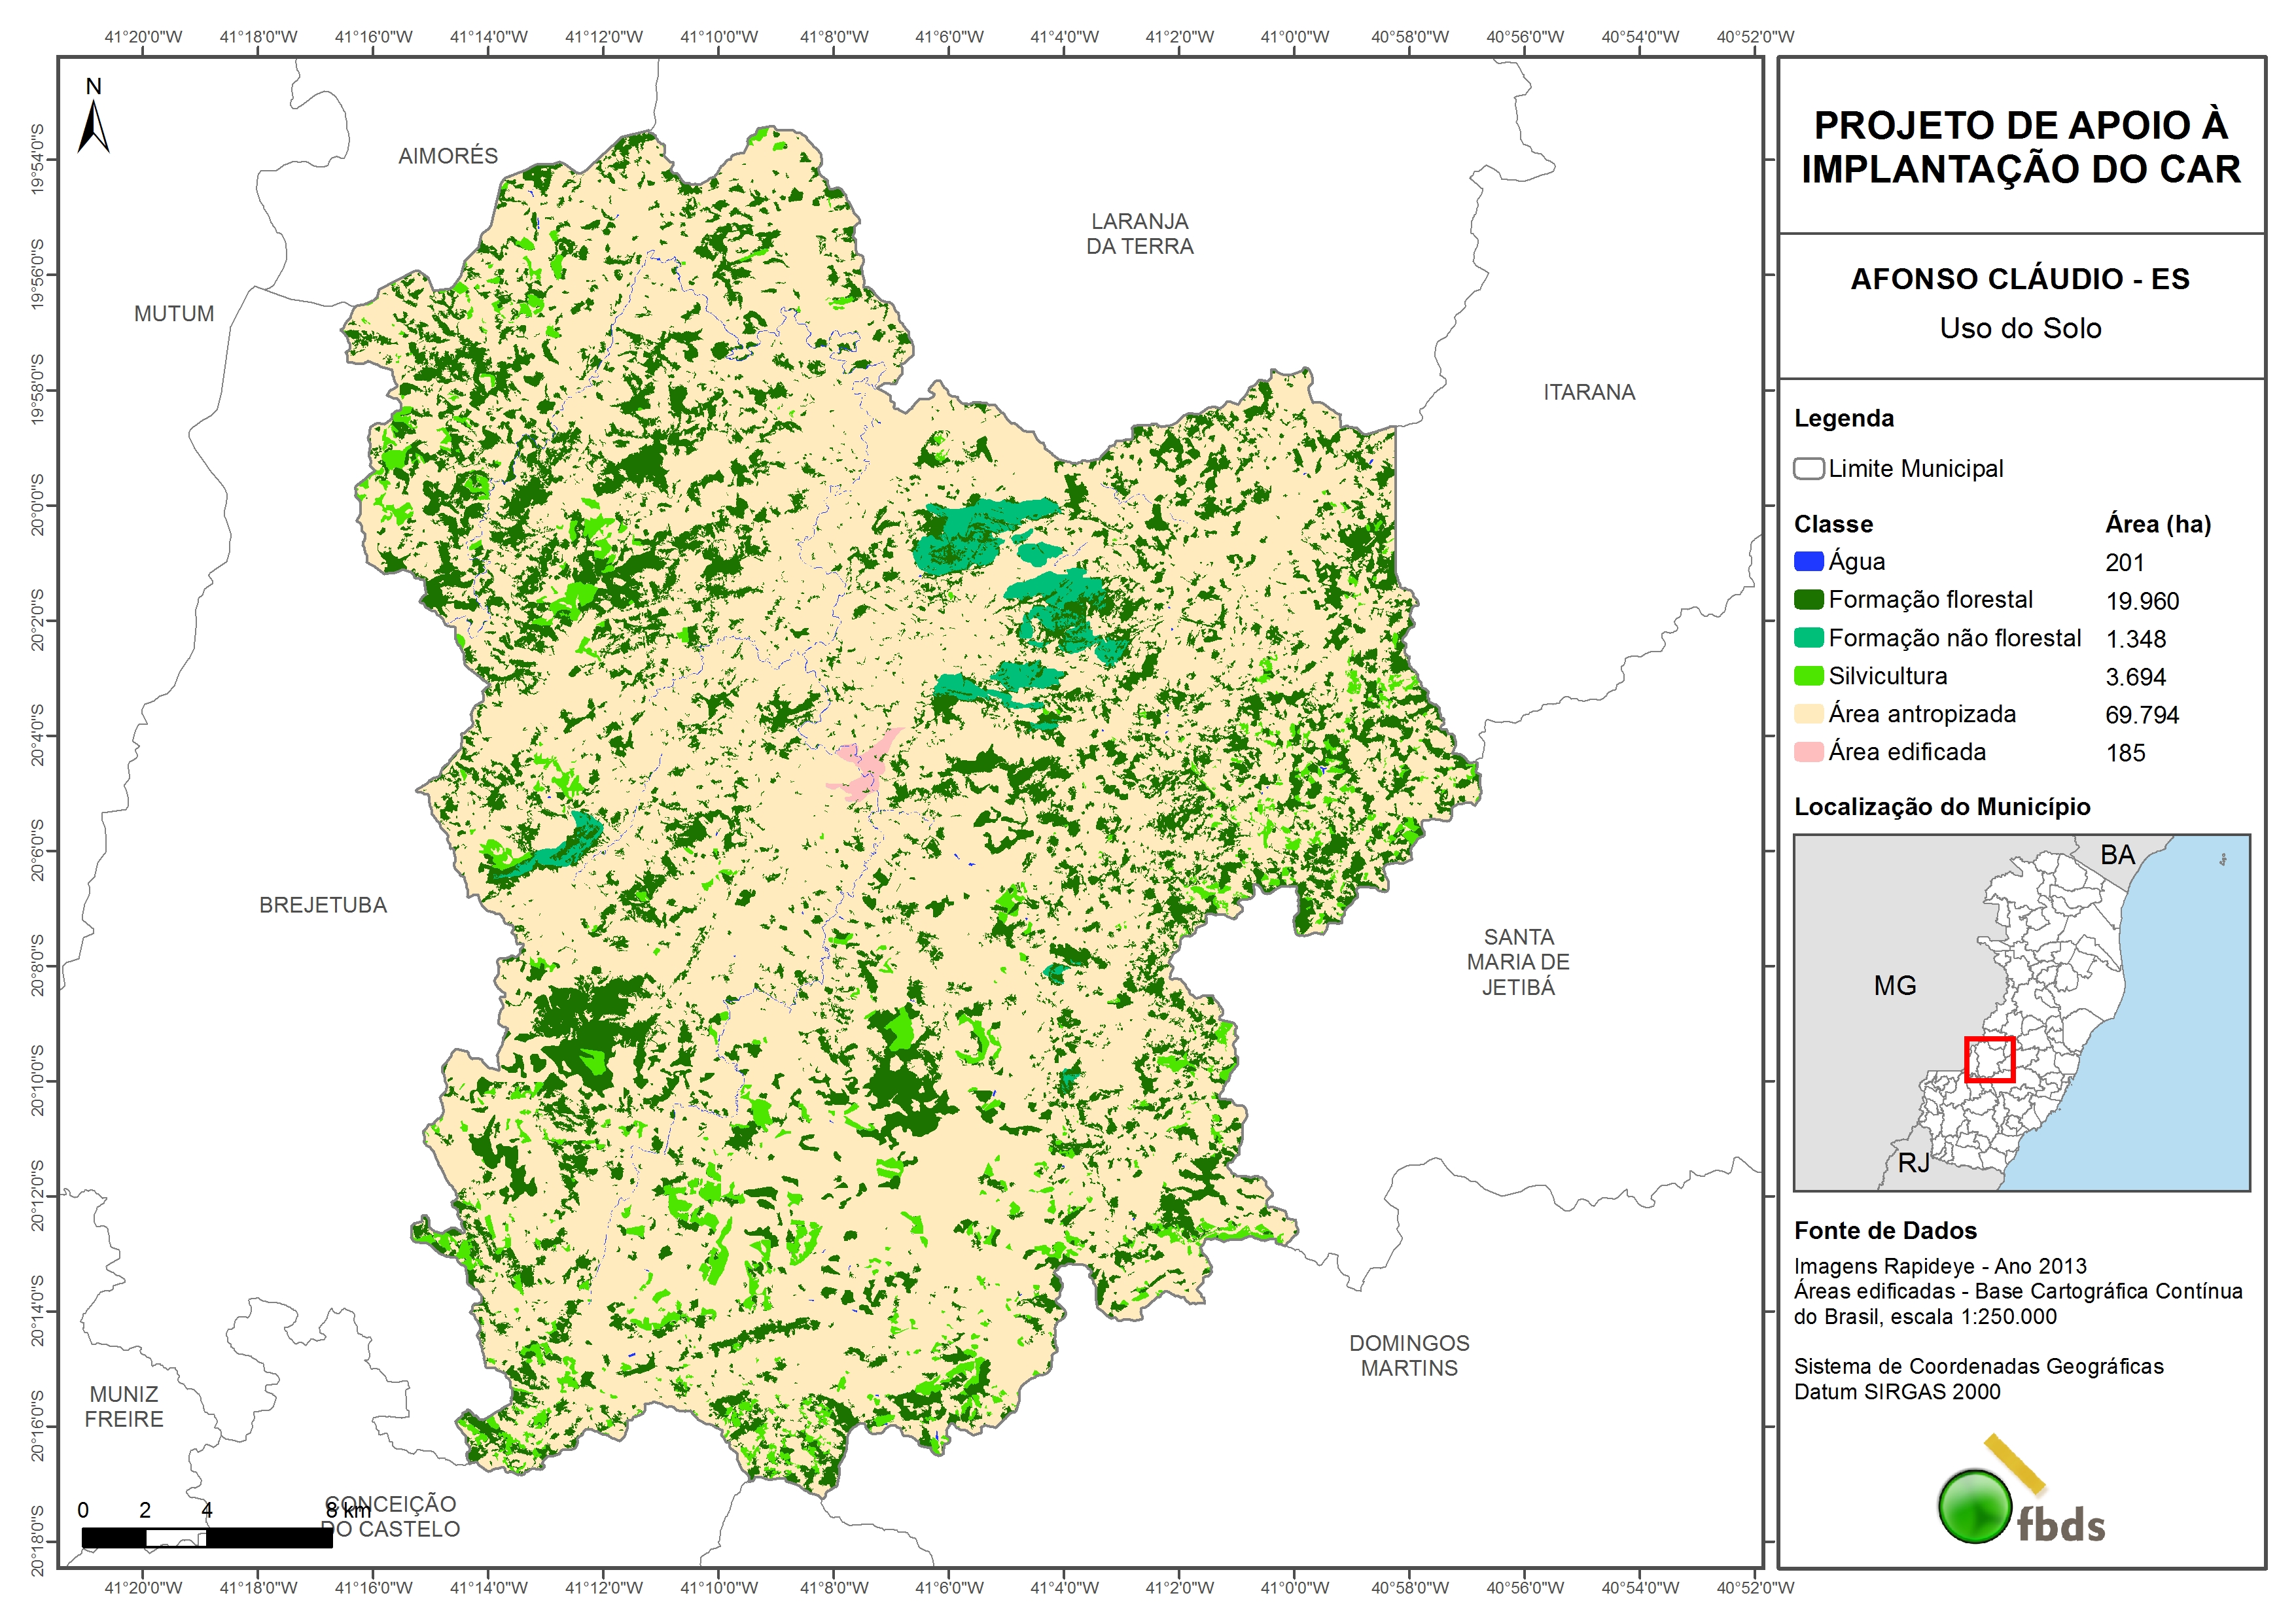
Task: Click the red locator square in inset map
Action: tap(1989, 1060)
